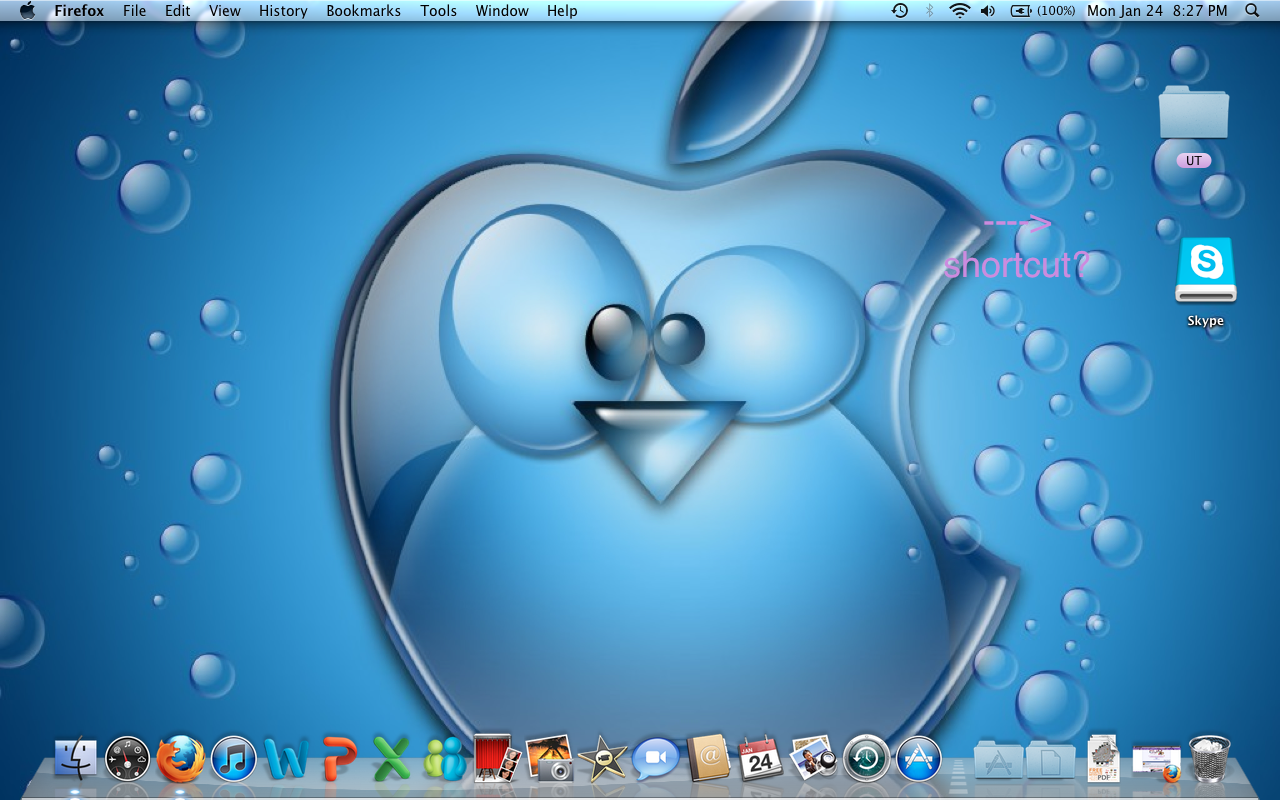1280x800 pixels.
Task: Open the Firefox application menu
Action: click(79, 11)
